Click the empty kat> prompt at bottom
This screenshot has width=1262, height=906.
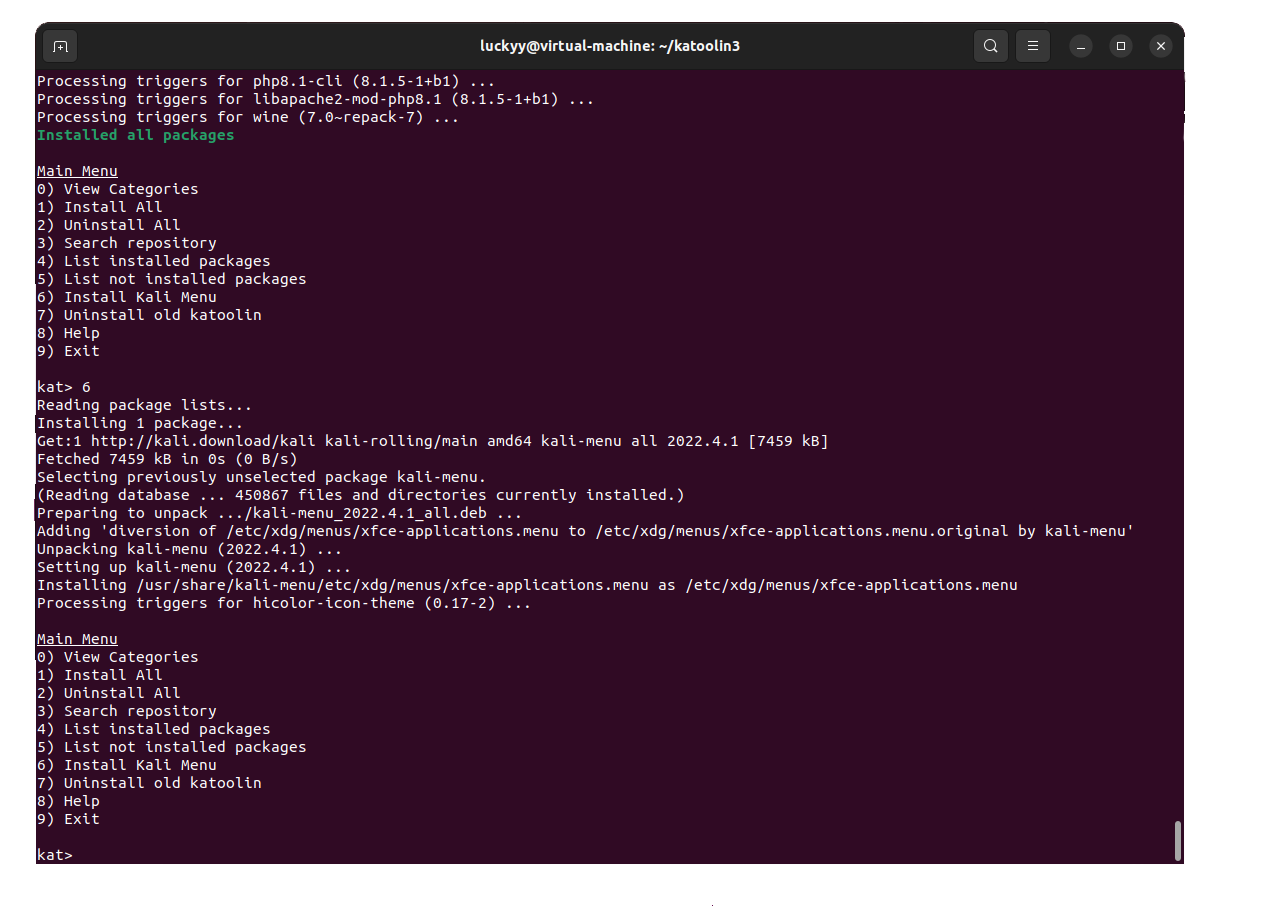55,855
